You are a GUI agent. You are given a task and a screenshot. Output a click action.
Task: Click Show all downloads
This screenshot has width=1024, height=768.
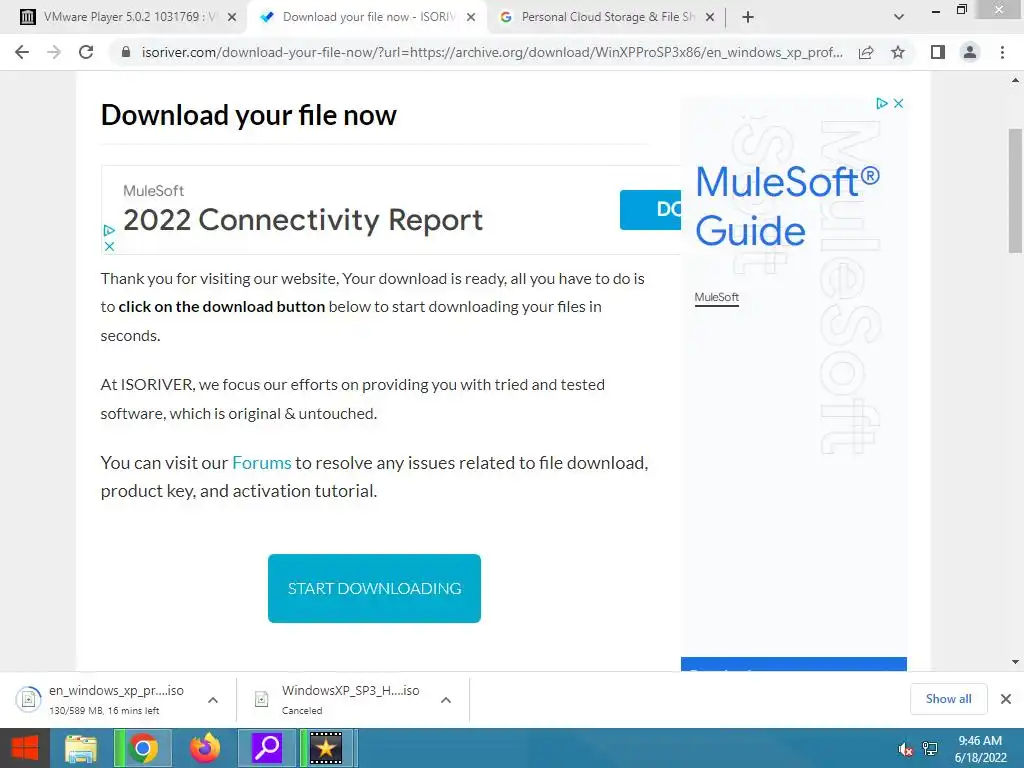click(948, 699)
